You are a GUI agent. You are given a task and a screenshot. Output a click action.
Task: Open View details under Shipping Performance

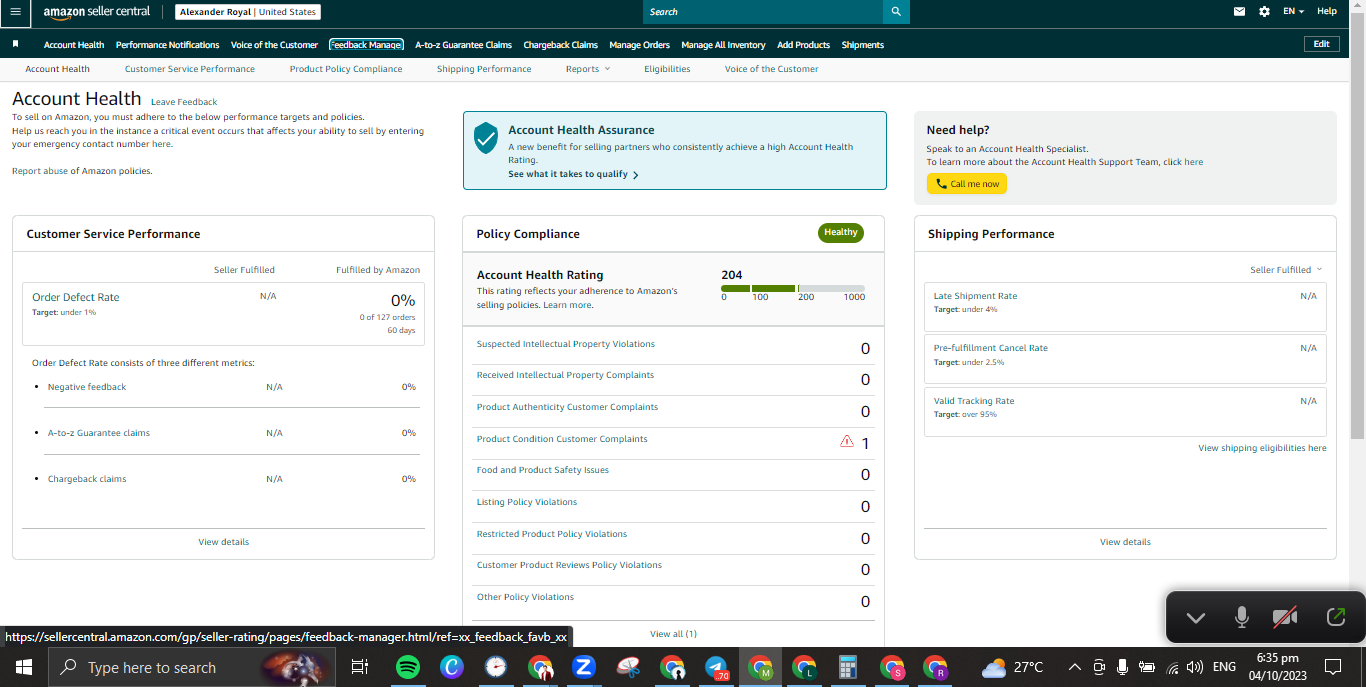click(1125, 542)
